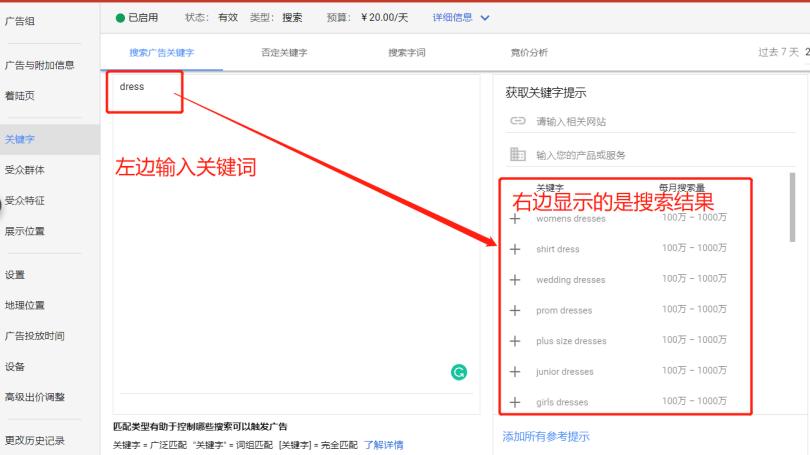Add keyword plus size dresses with plus icon
Viewport: 810px width, 455px height.
click(x=515, y=341)
